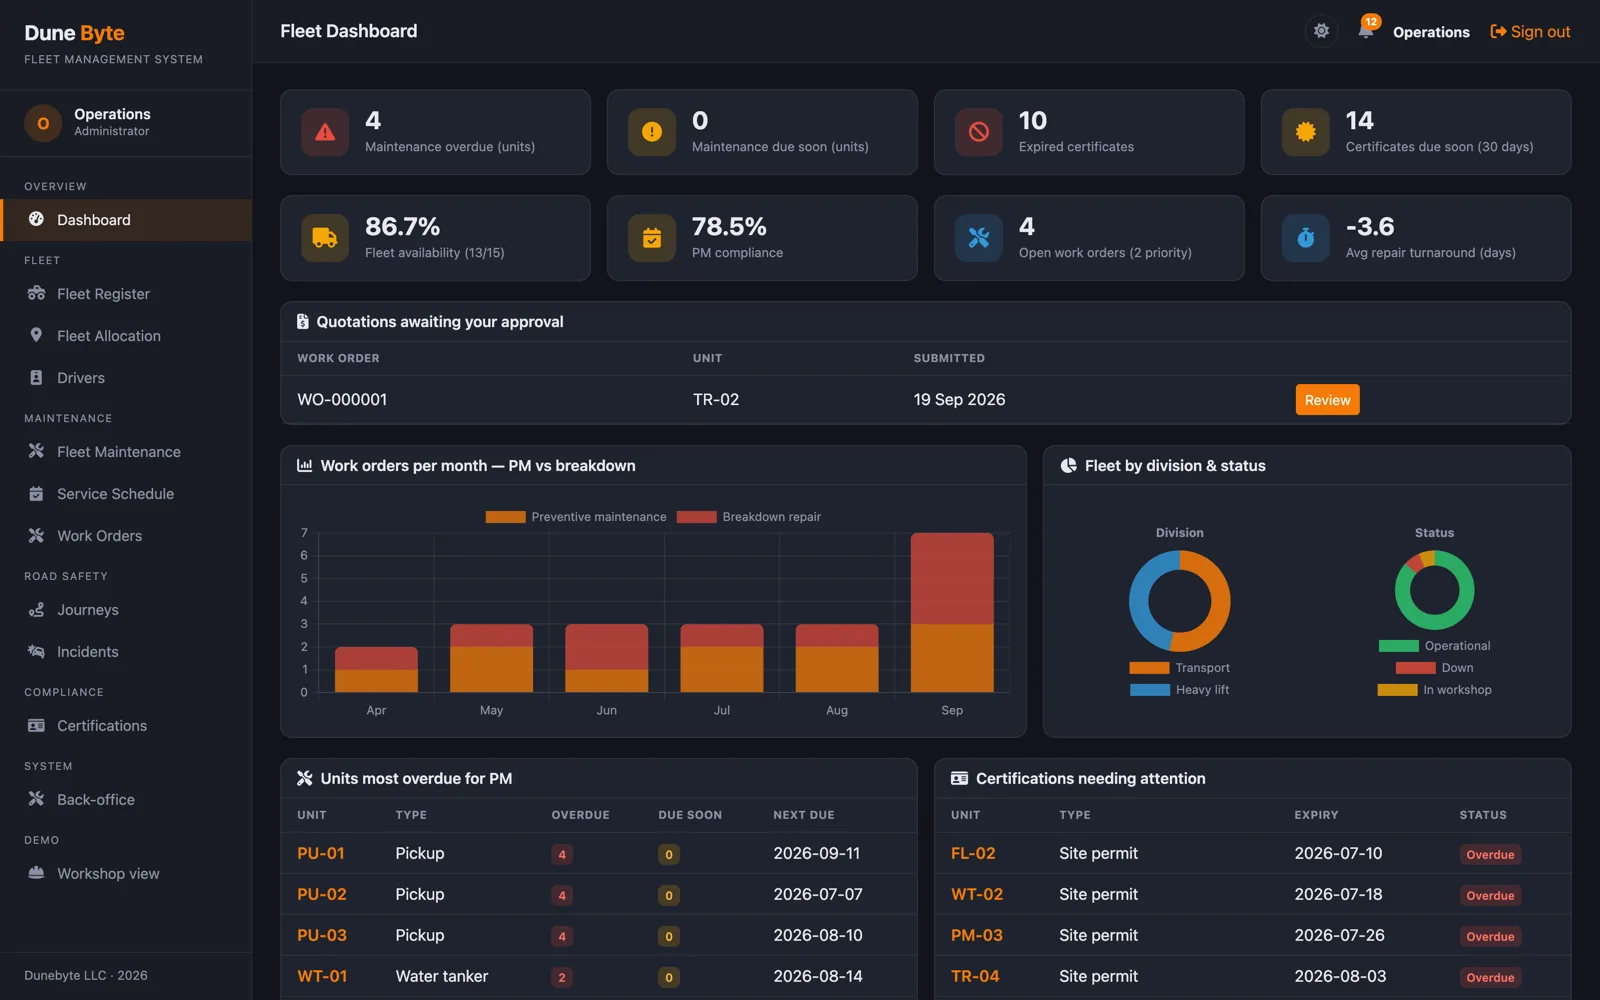1600x1000 pixels.
Task: Toggle Breakdown repair legend swatch
Action: 696,517
